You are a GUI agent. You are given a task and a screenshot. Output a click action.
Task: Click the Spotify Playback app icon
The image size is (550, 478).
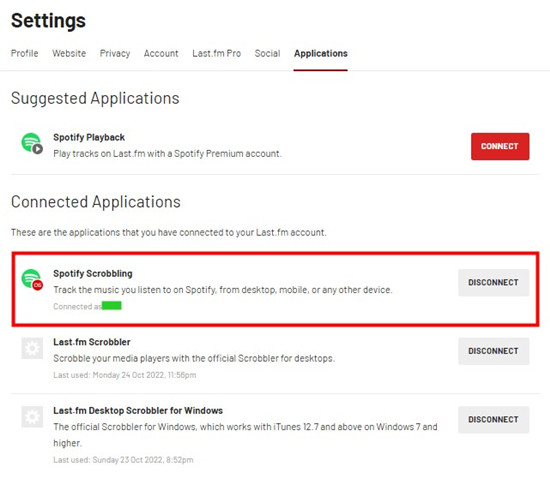click(32, 143)
